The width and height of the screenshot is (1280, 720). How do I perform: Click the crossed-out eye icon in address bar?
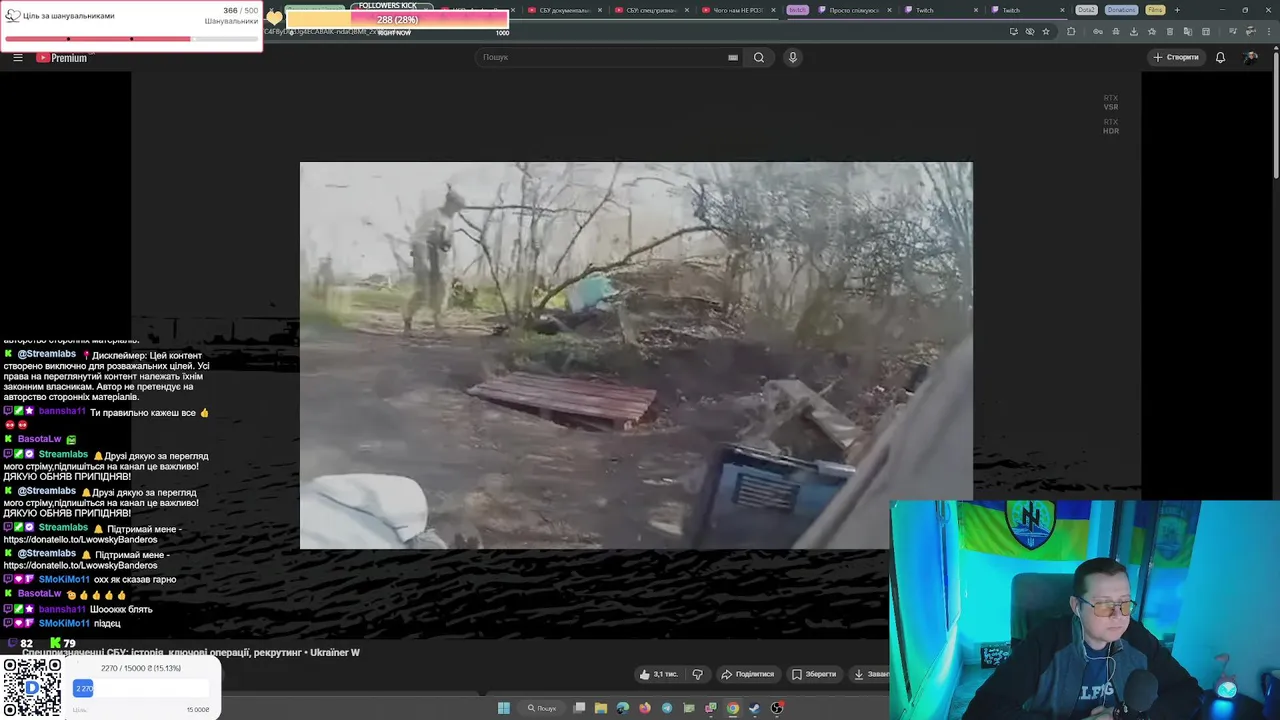[x=1030, y=31]
